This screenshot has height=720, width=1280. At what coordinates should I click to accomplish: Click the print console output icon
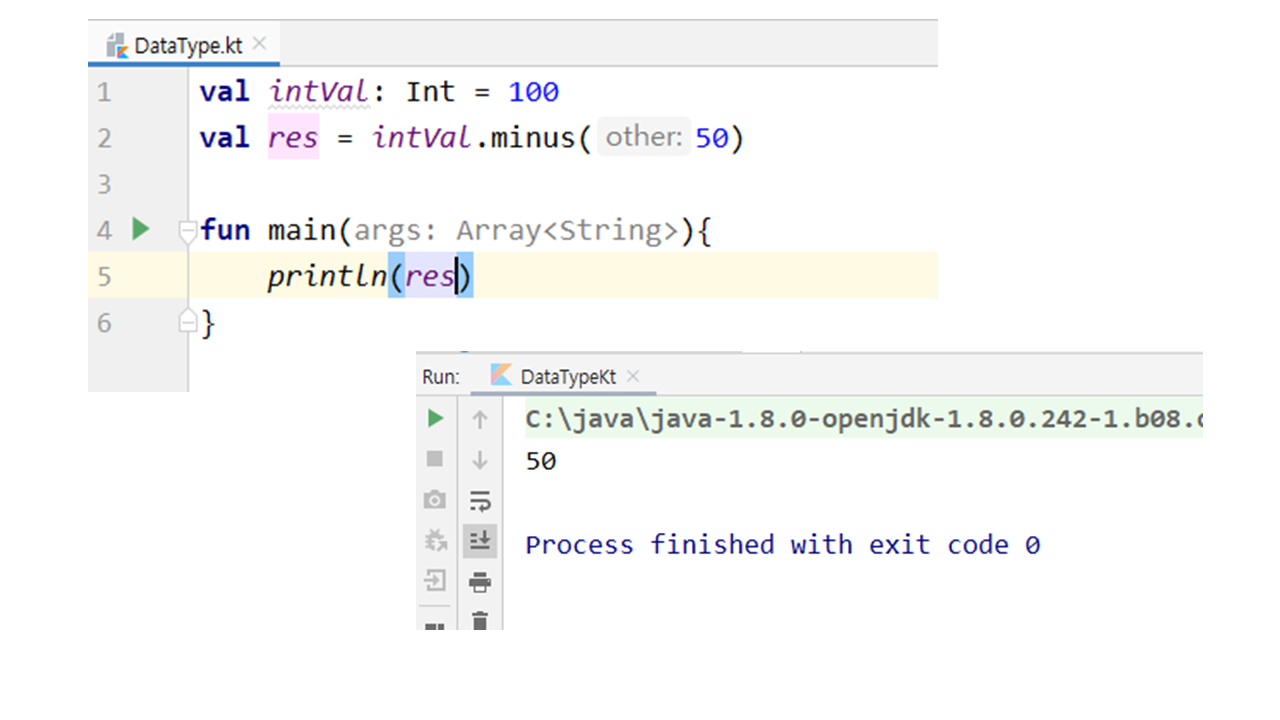[x=480, y=582]
